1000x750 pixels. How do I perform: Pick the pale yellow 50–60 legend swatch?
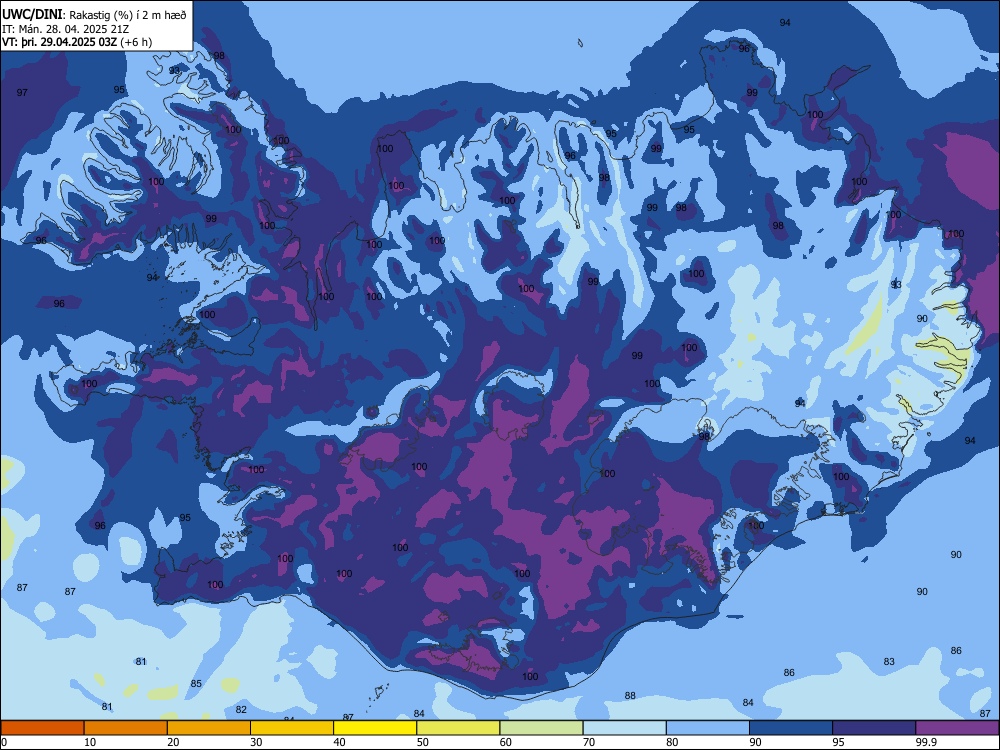(x=458, y=727)
